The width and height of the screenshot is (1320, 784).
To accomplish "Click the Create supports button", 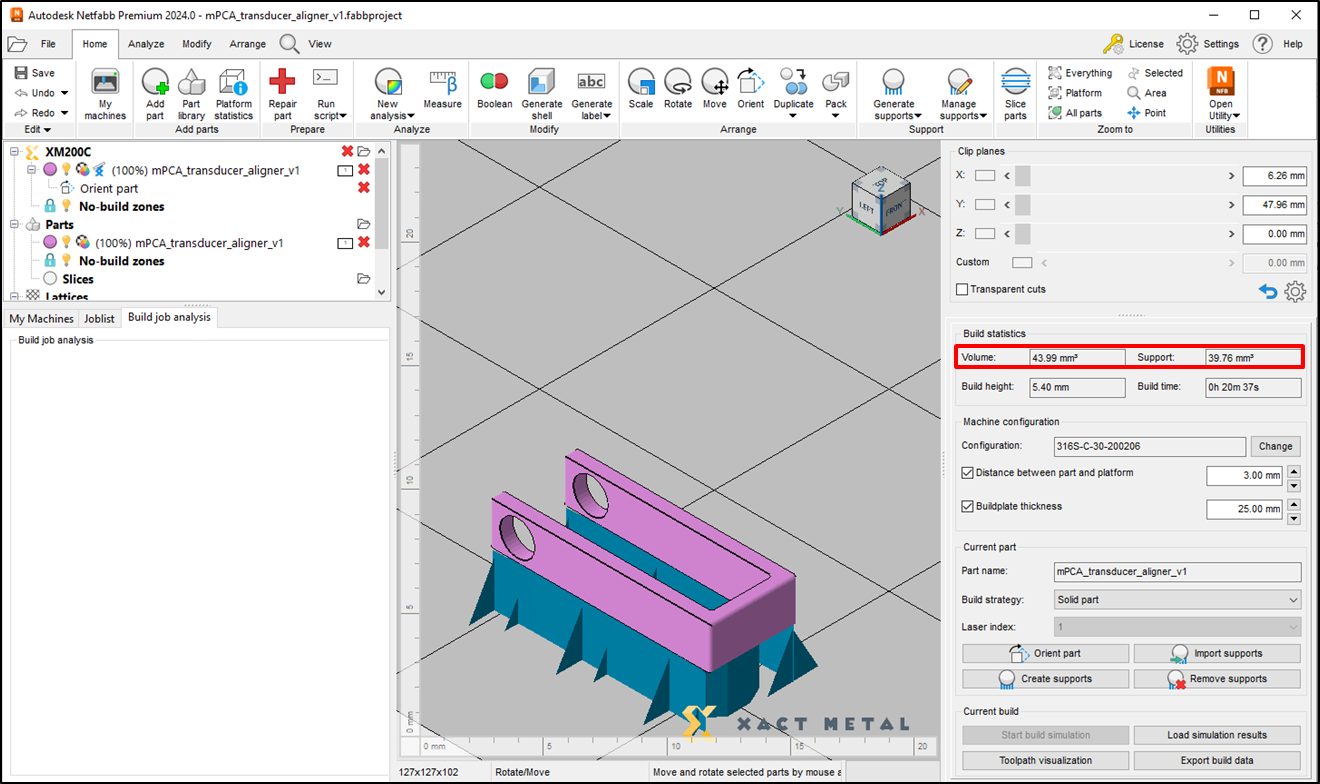I will click(1046, 678).
